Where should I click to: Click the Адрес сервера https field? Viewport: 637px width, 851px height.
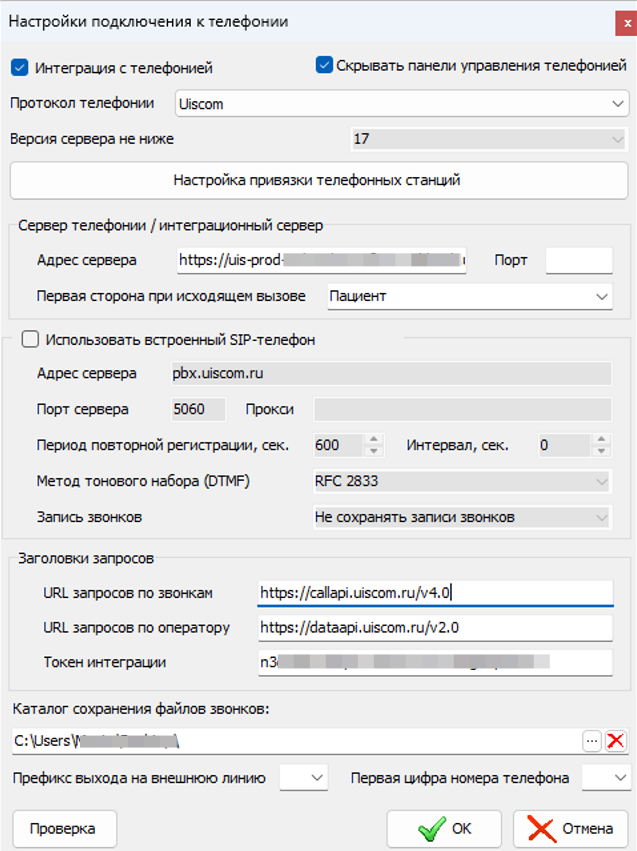[x=322, y=261]
